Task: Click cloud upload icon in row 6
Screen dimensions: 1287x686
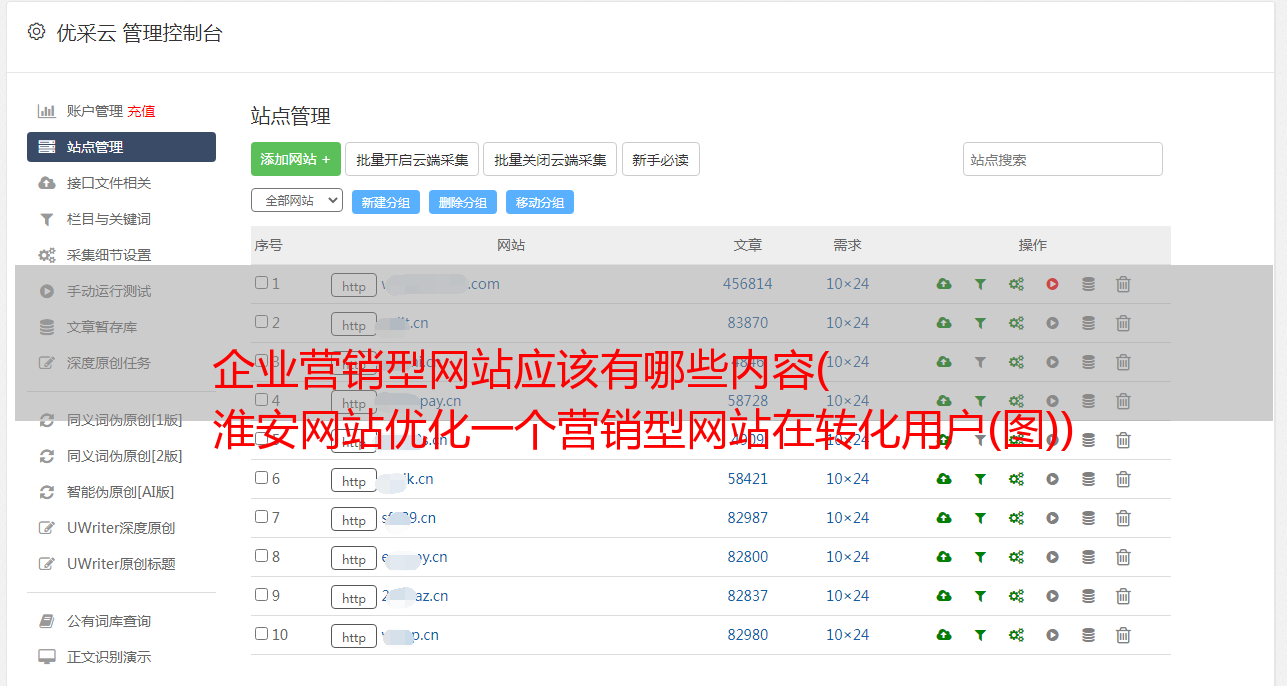Action: 944,479
